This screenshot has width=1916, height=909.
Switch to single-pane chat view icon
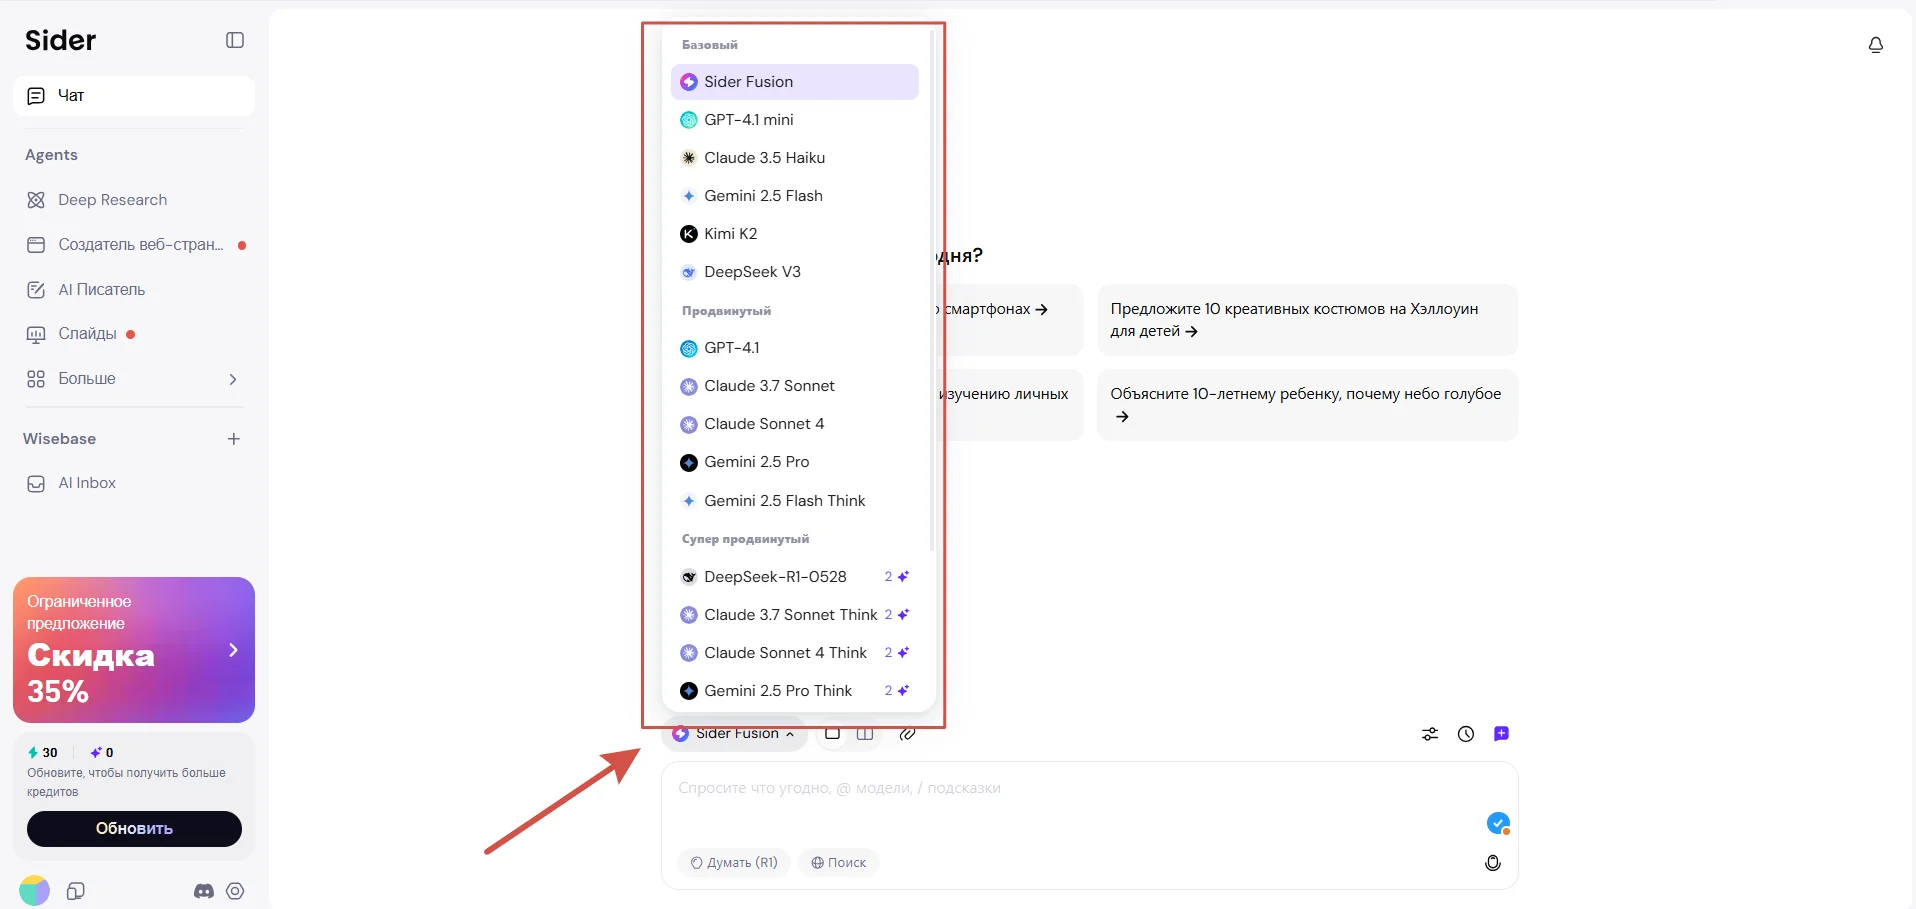click(832, 734)
